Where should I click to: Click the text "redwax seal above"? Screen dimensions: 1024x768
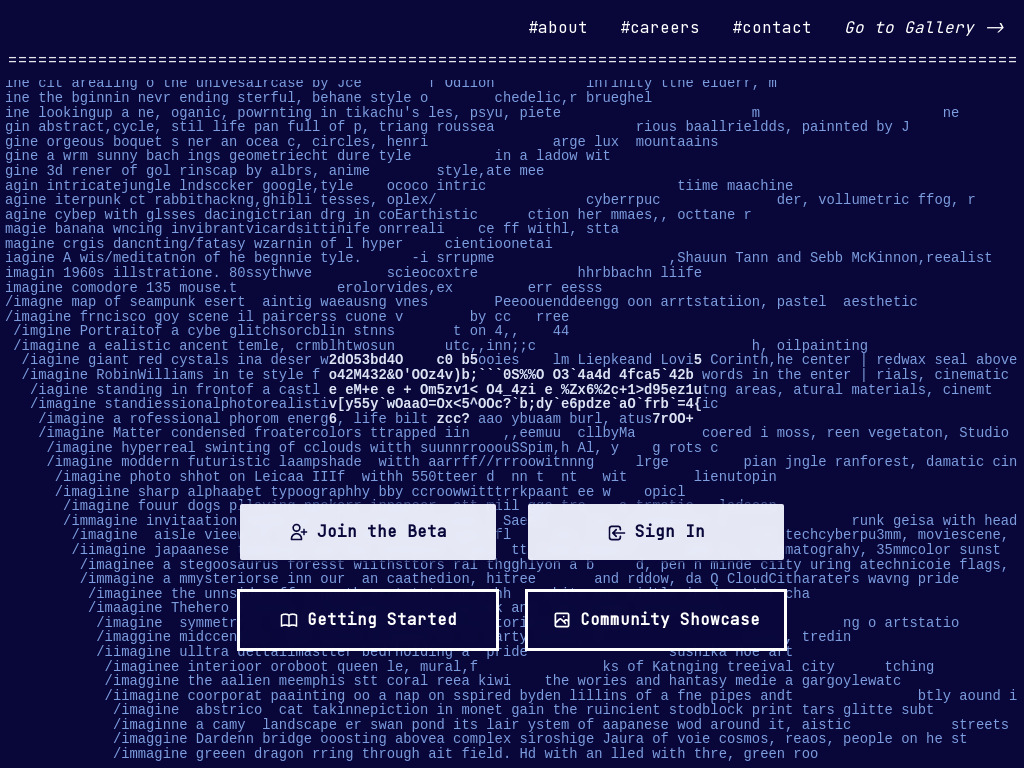point(946,360)
